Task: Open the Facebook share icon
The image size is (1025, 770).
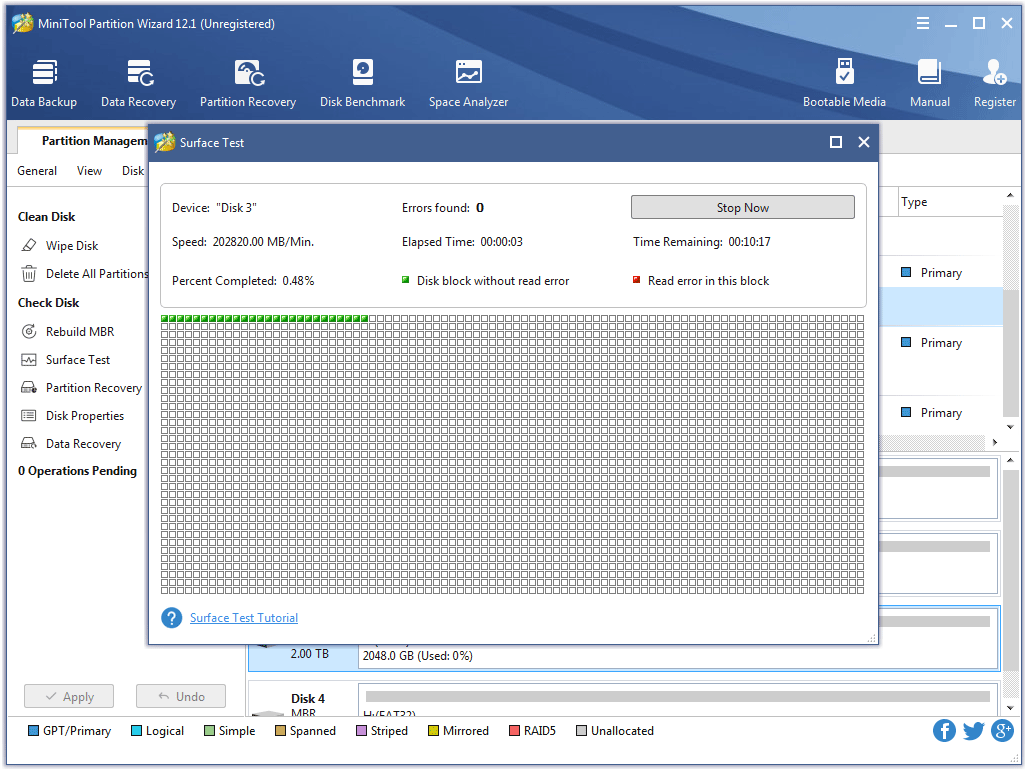Action: click(944, 730)
